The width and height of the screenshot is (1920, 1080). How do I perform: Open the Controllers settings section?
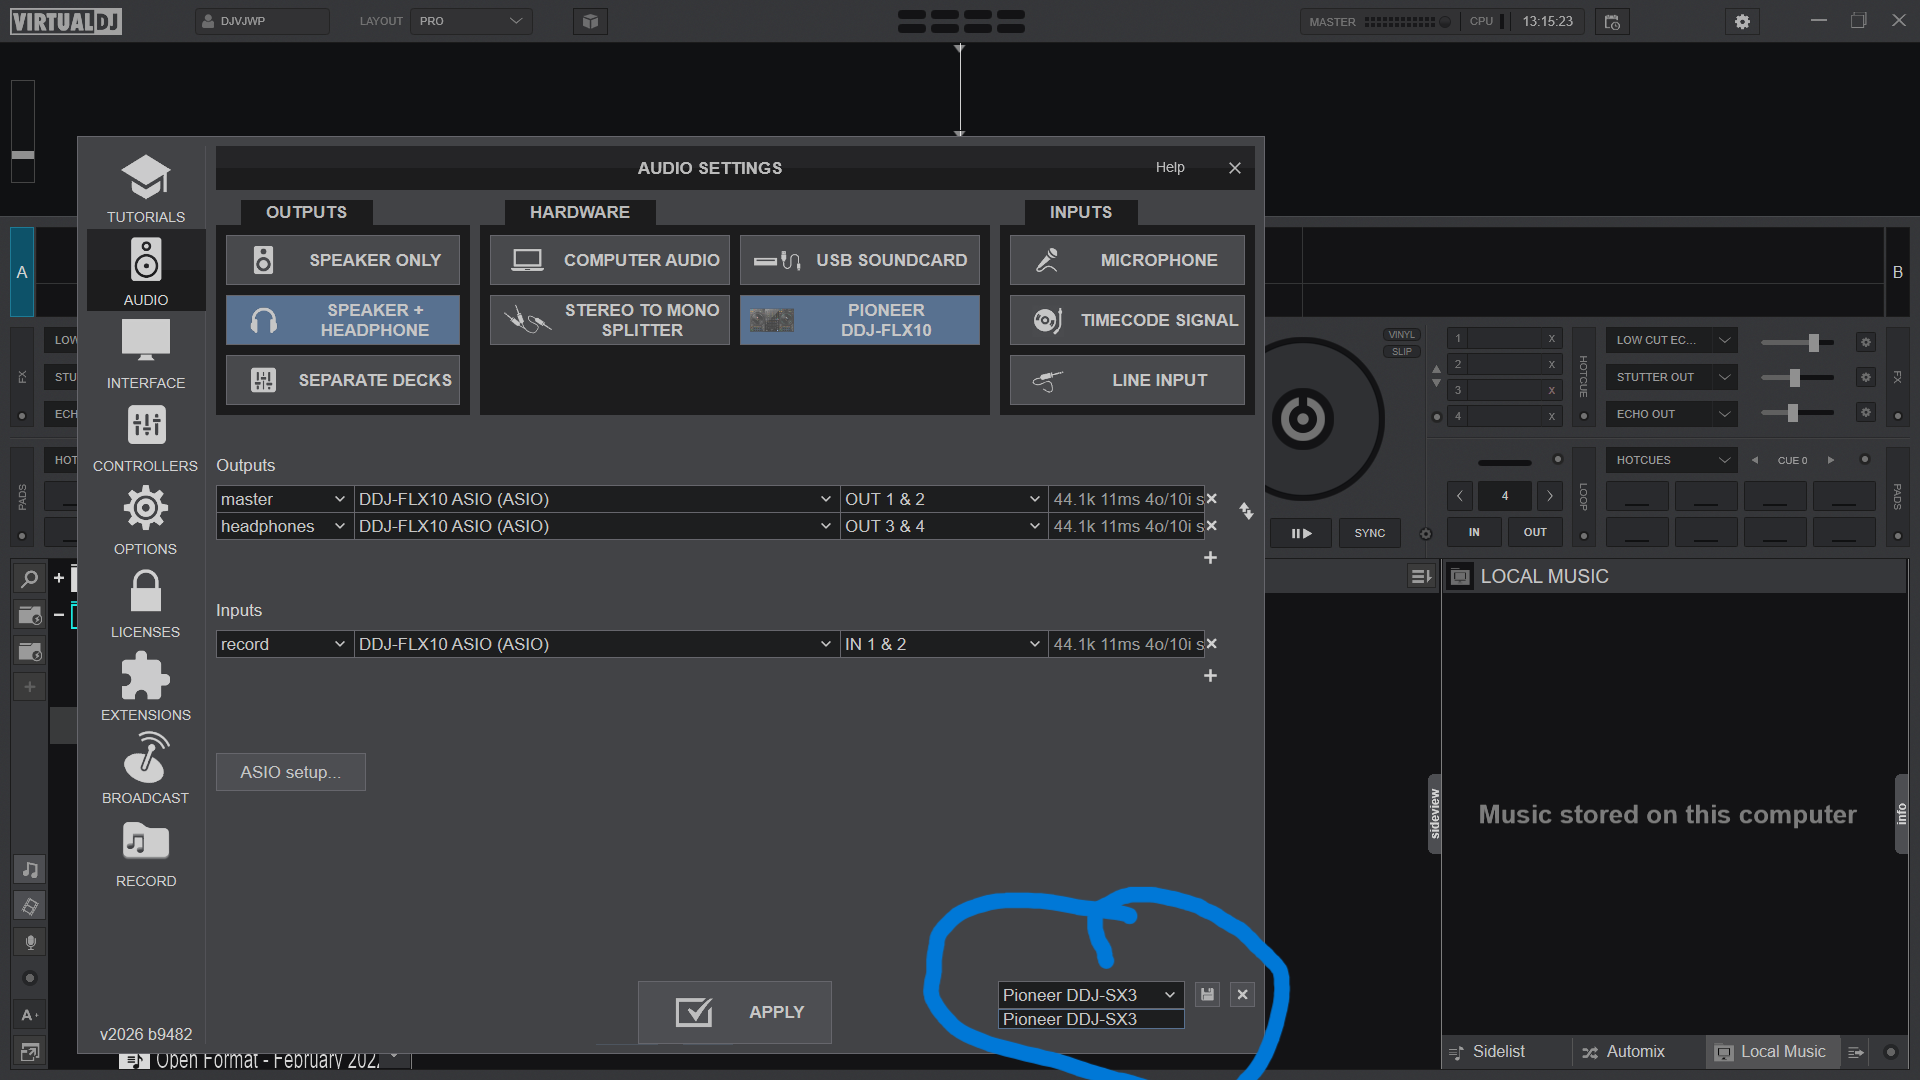tap(146, 437)
